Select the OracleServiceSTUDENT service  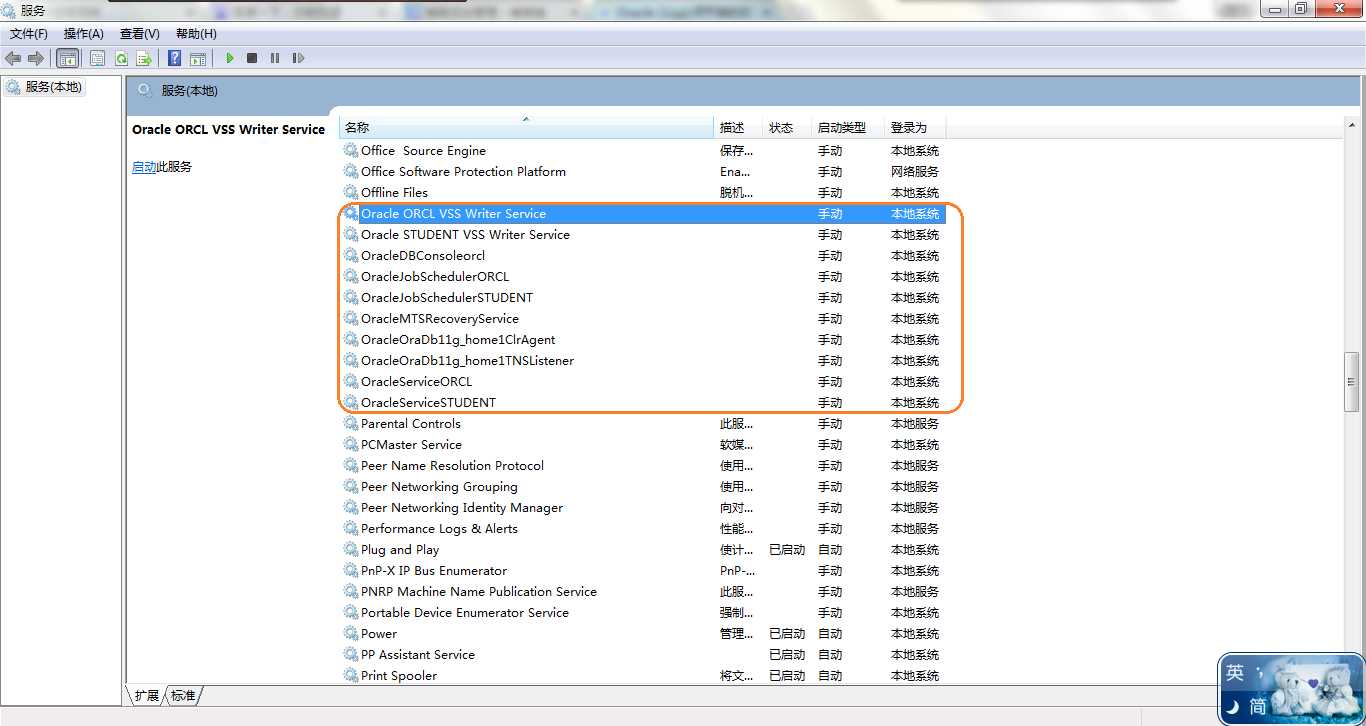(643, 402)
